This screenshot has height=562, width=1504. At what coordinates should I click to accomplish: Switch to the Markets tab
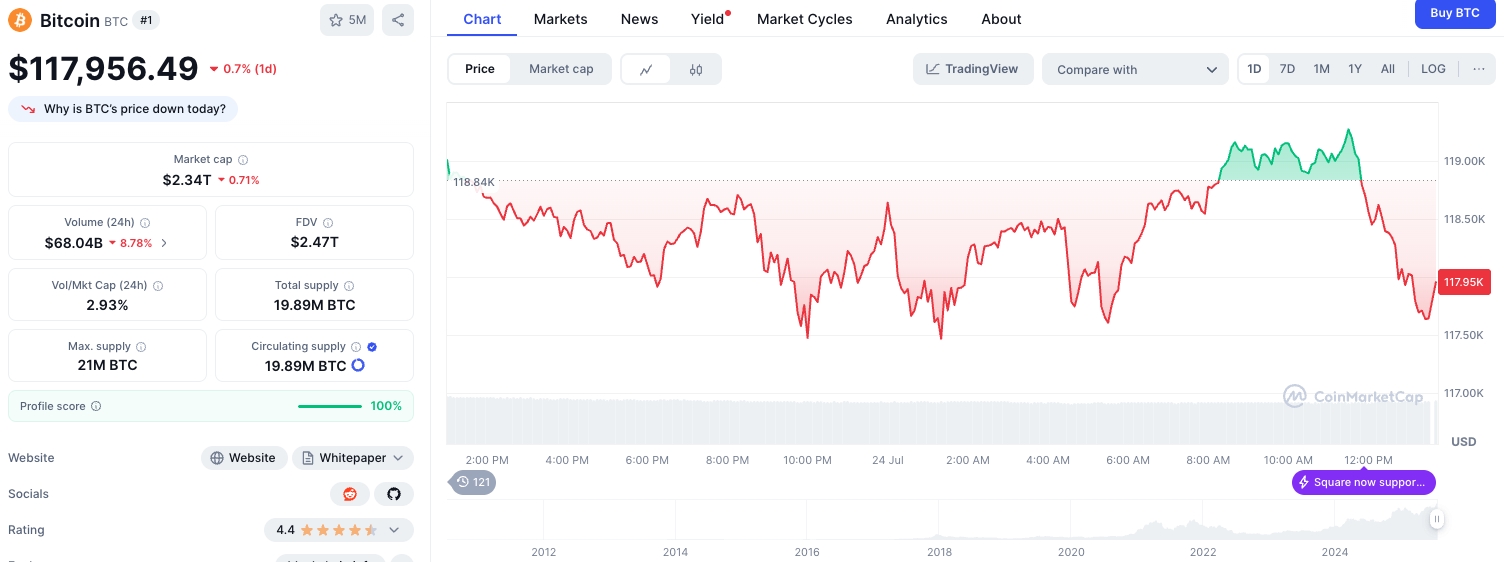point(560,19)
